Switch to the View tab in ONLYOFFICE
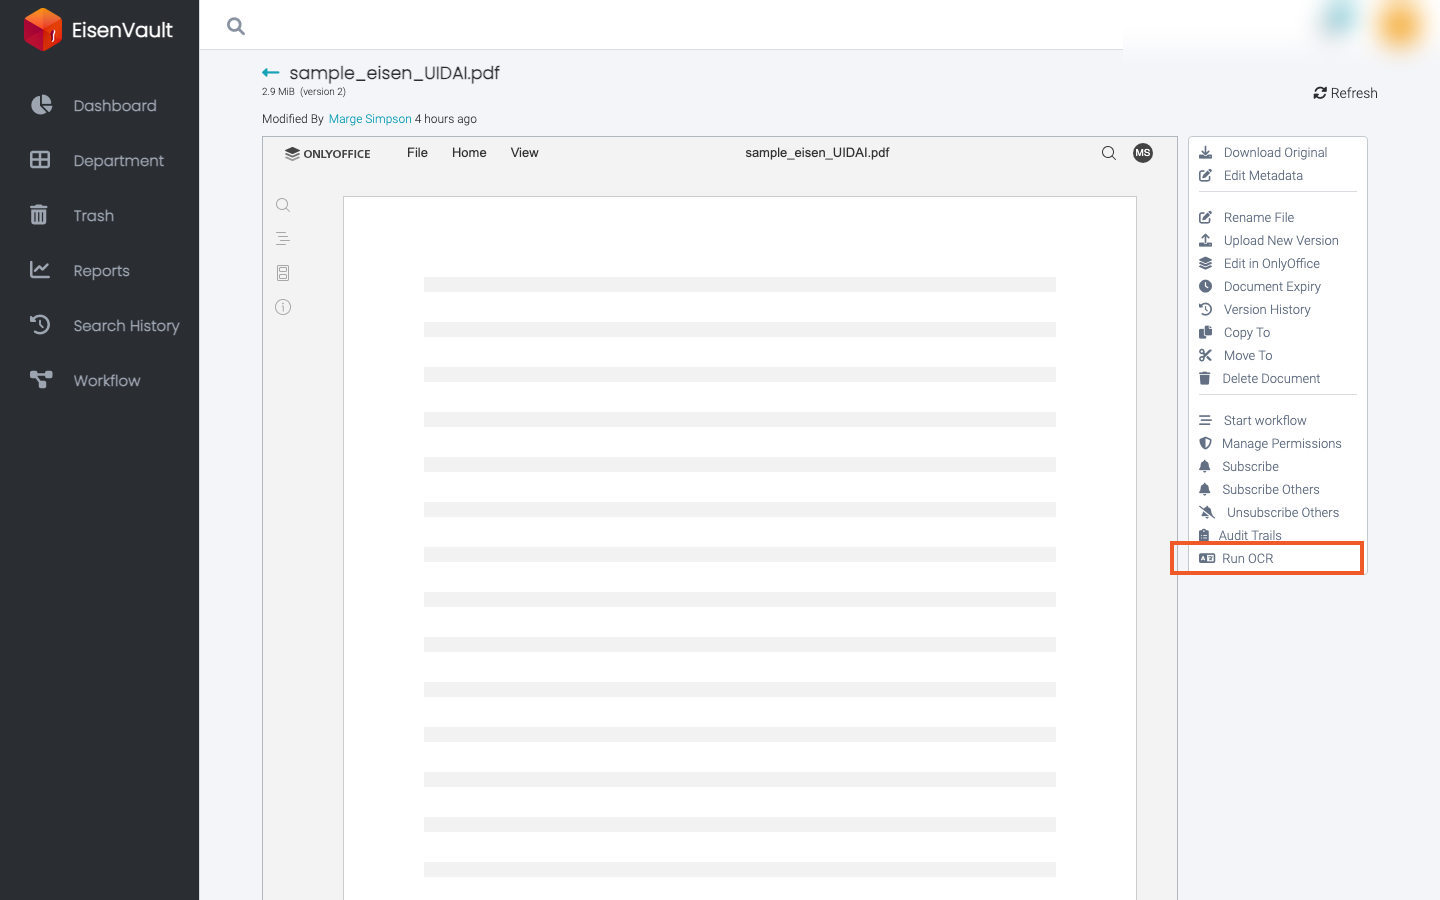Viewport: 1440px width, 900px height. tap(525, 153)
